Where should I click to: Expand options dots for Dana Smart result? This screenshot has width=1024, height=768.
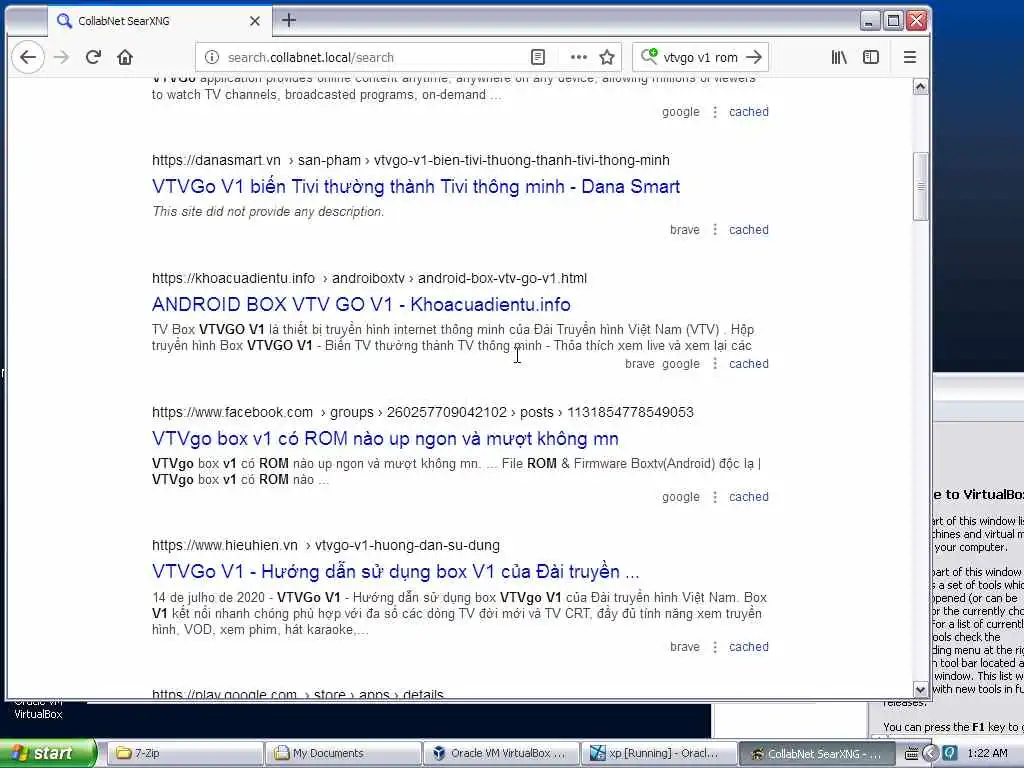(715, 230)
